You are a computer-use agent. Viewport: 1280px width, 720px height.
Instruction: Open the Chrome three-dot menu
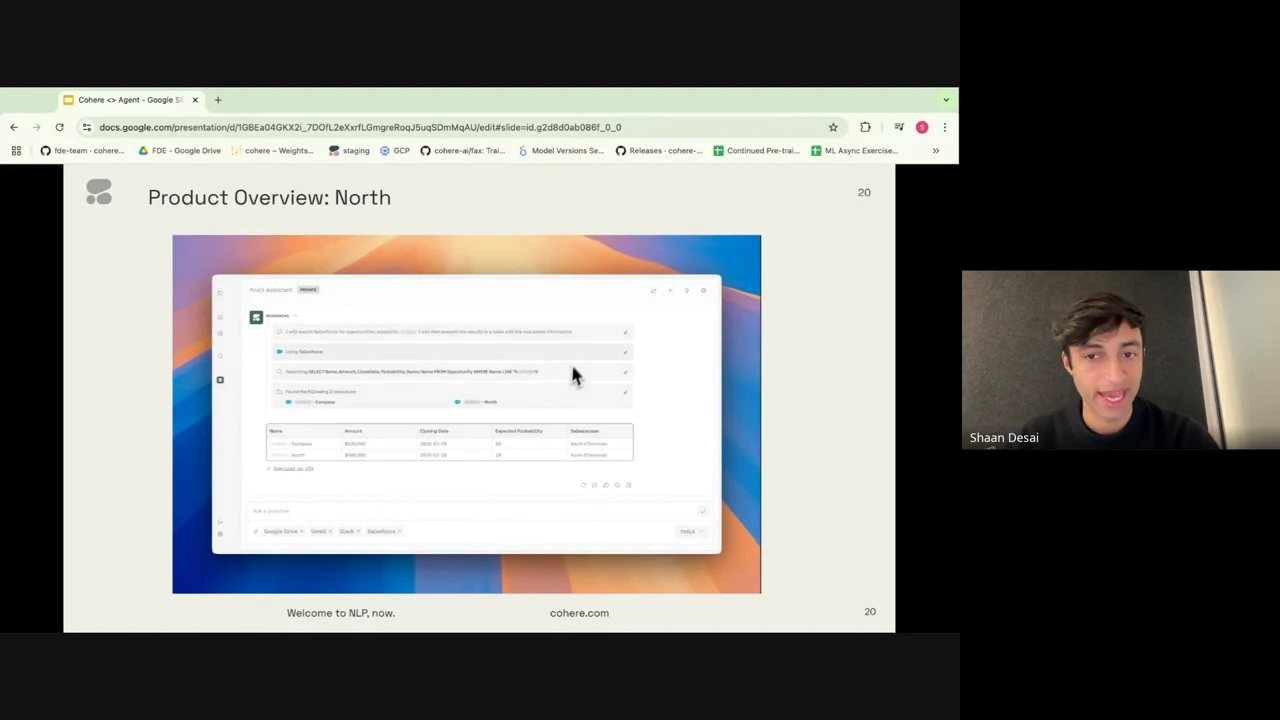pyautogui.click(x=944, y=127)
